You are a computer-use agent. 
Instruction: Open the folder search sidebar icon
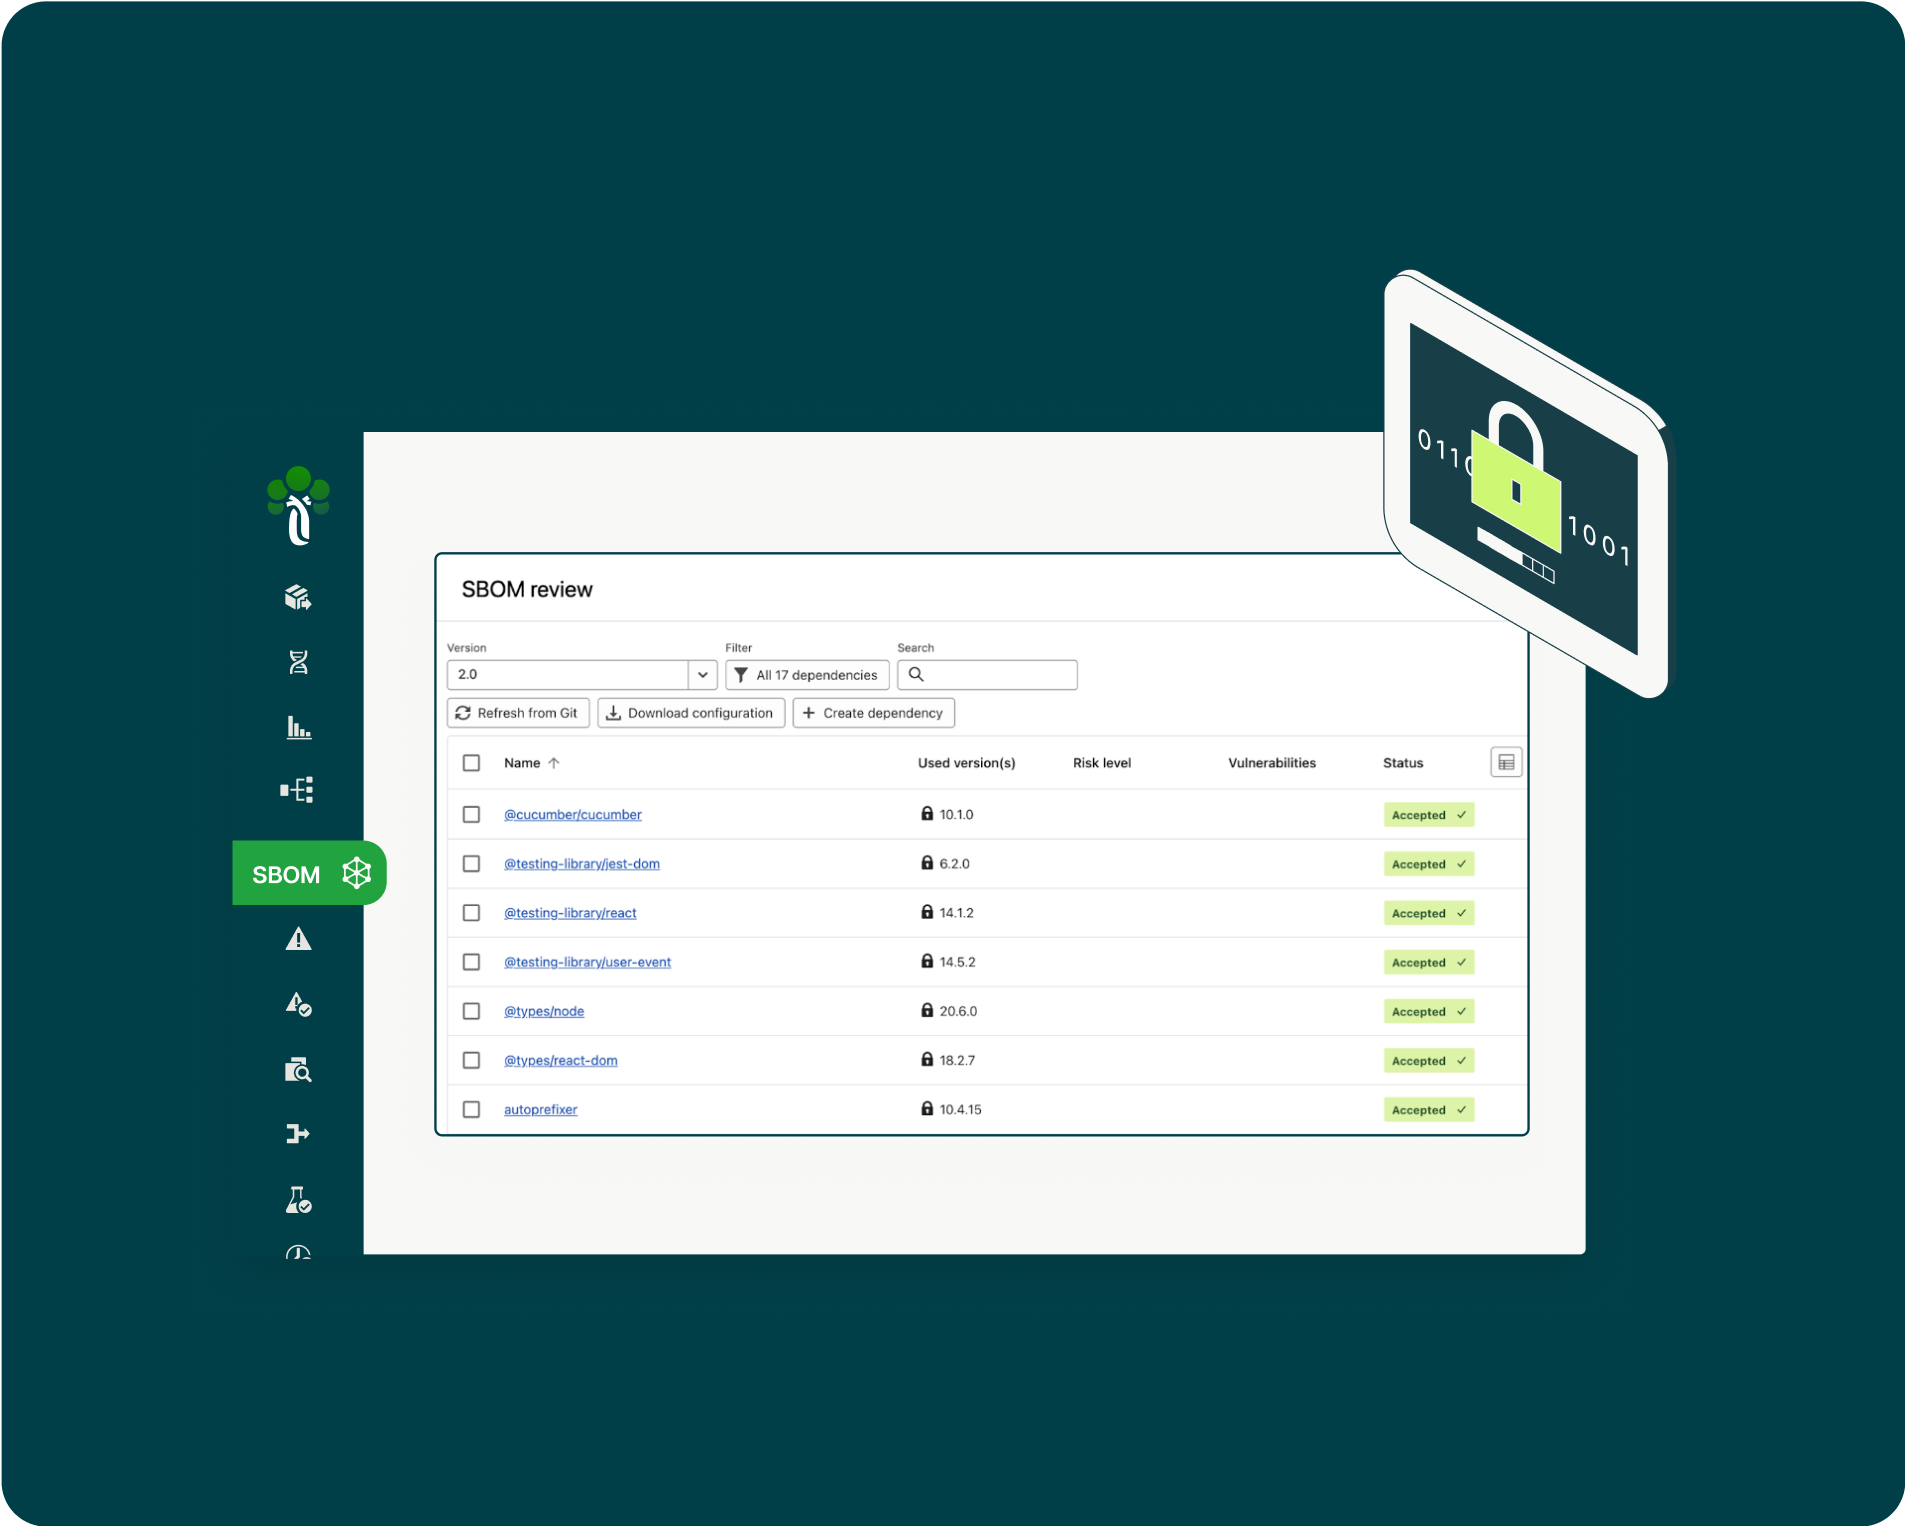coord(298,1070)
